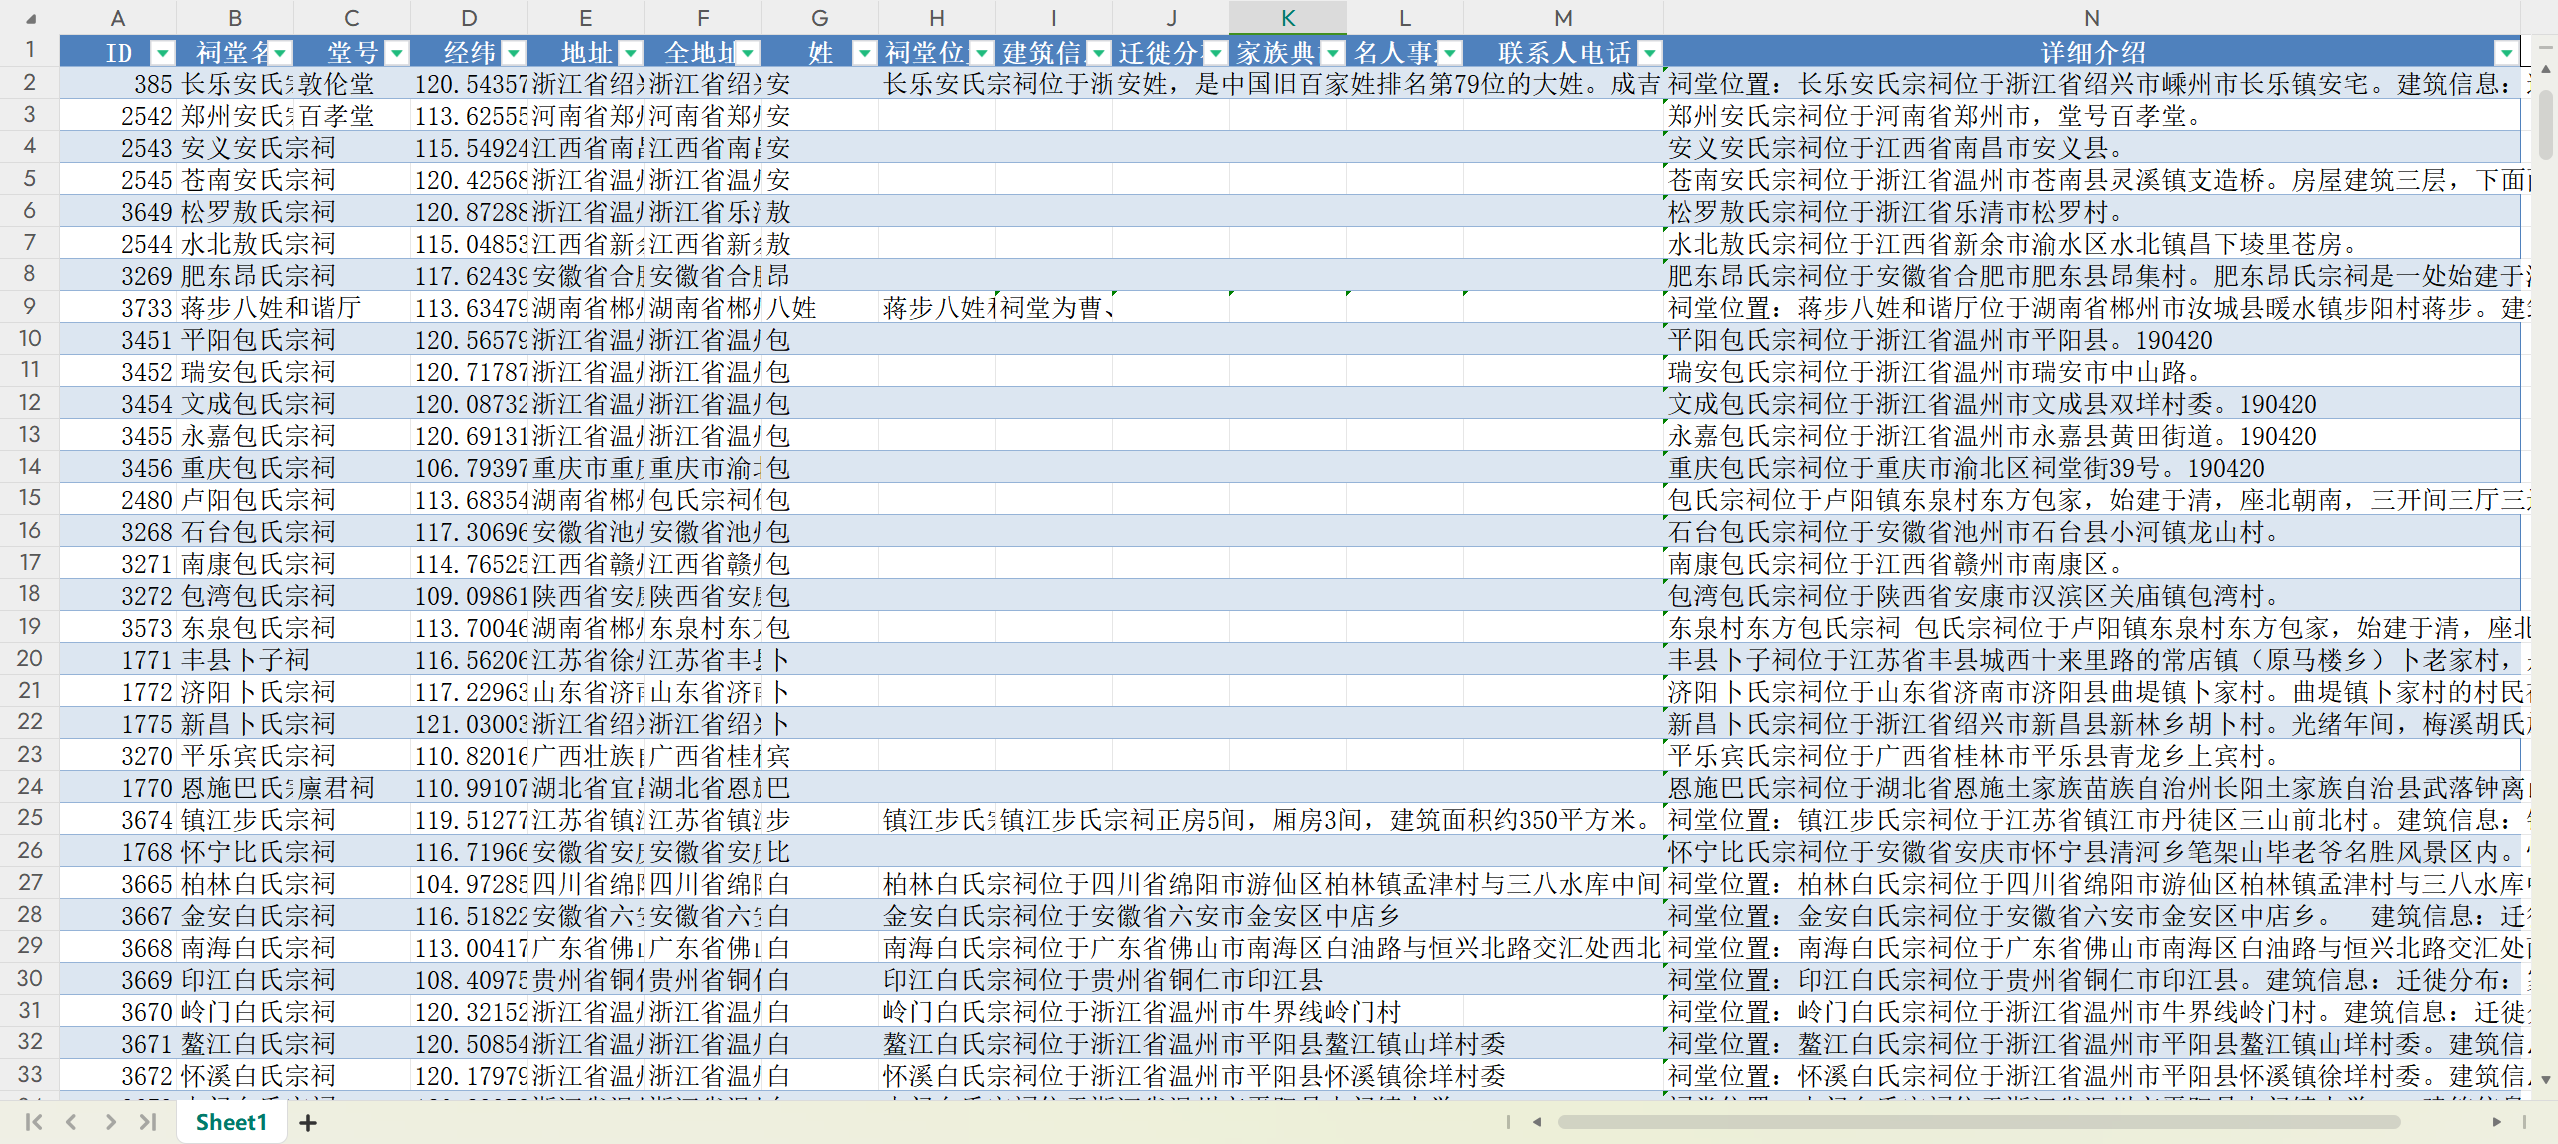The height and width of the screenshot is (1144, 2558).
Task: Jump to the last sheet arrow
Action: coord(148,1122)
